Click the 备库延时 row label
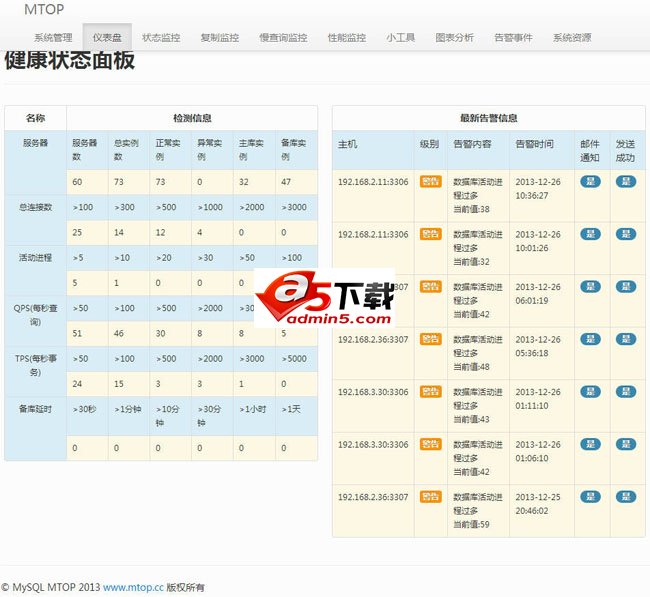 (35, 409)
